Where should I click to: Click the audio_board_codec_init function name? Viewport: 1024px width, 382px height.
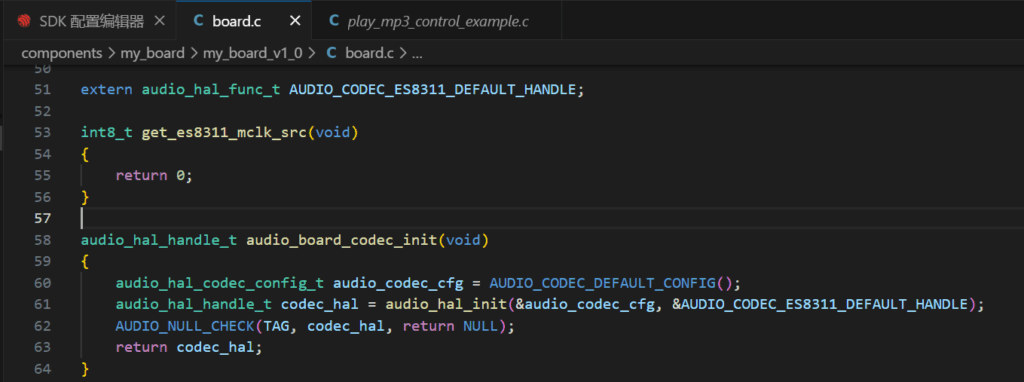click(342, 240)
